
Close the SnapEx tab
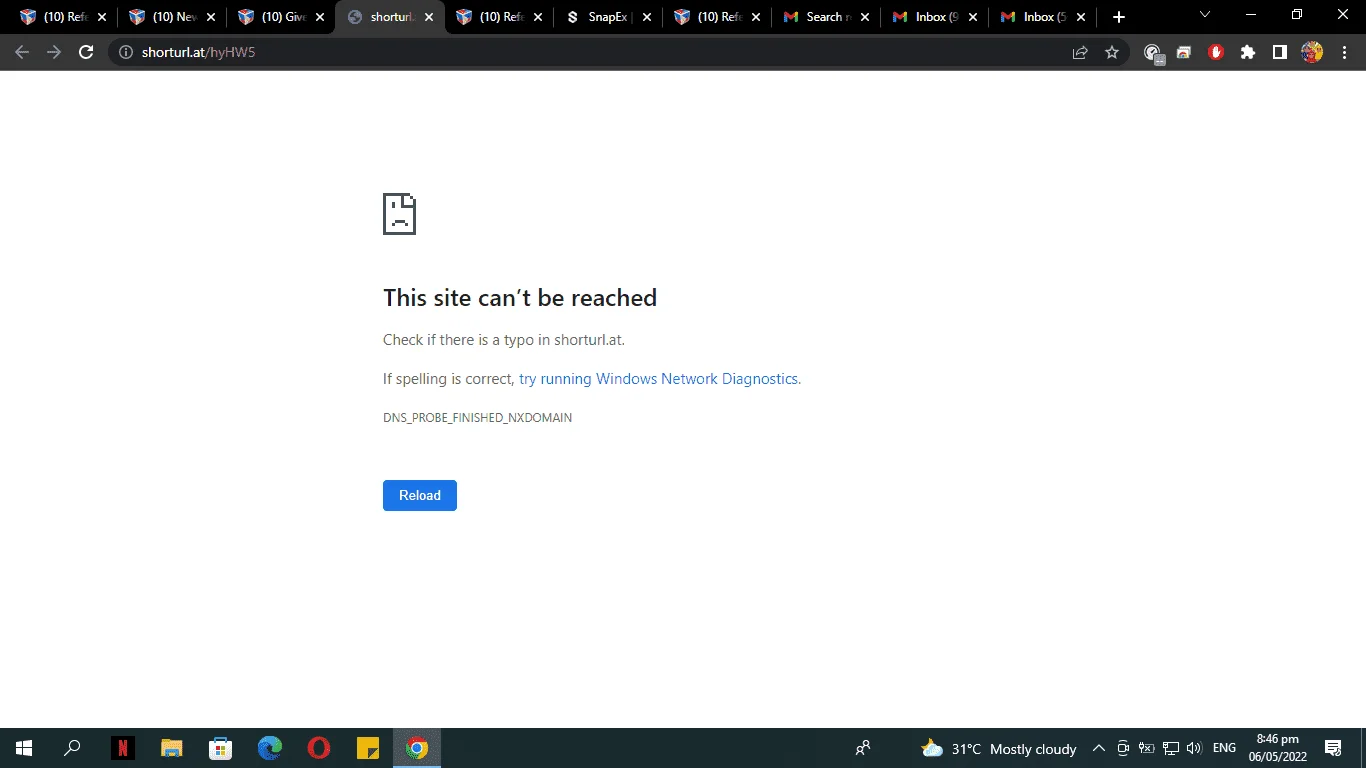click(646, 17)
